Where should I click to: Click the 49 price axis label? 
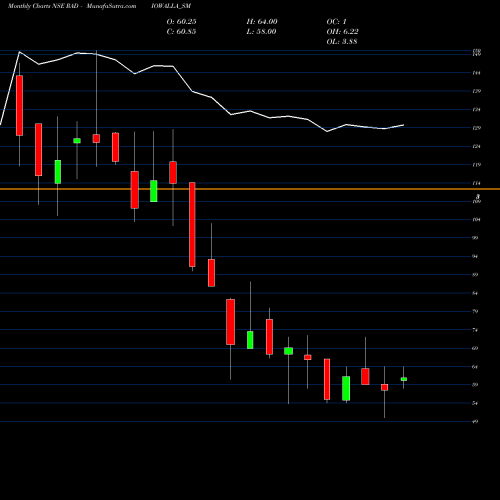tap(475, 422)
